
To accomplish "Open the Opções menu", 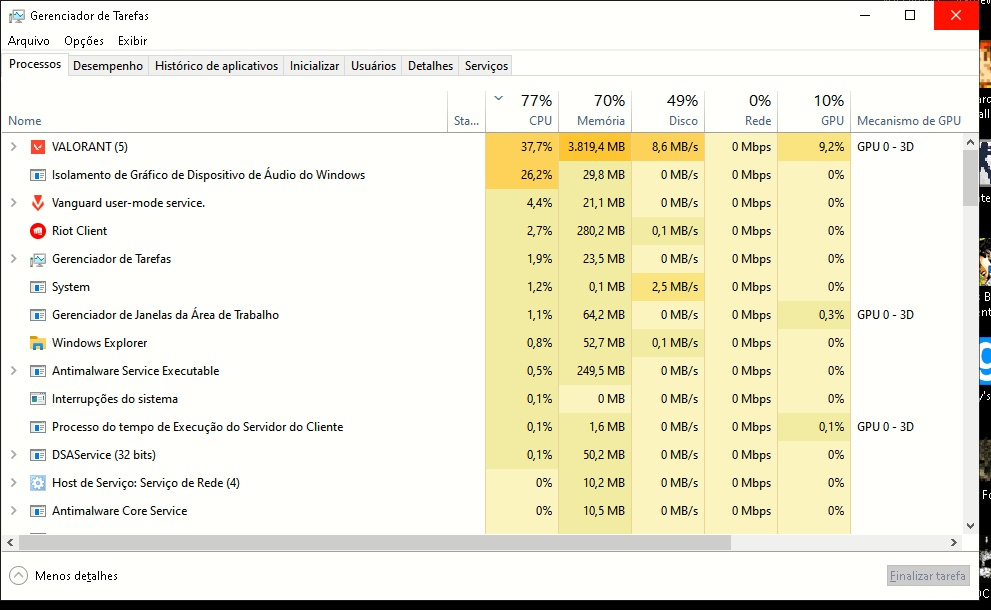I will coord(83,40).
